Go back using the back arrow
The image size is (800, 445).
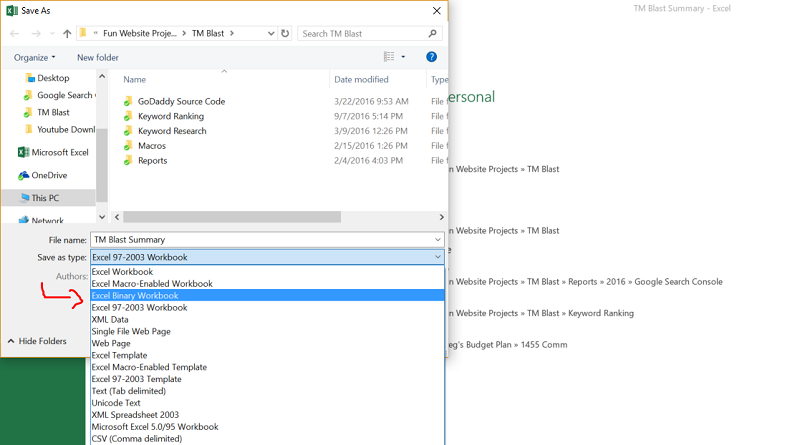click(x=14, y=34)
